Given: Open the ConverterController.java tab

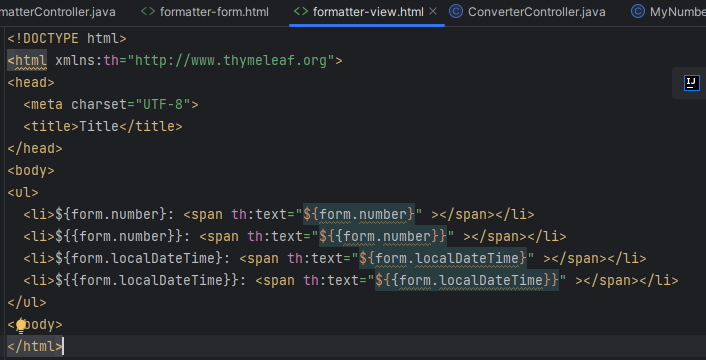Looking at the screenshot, I should [528, 12].
